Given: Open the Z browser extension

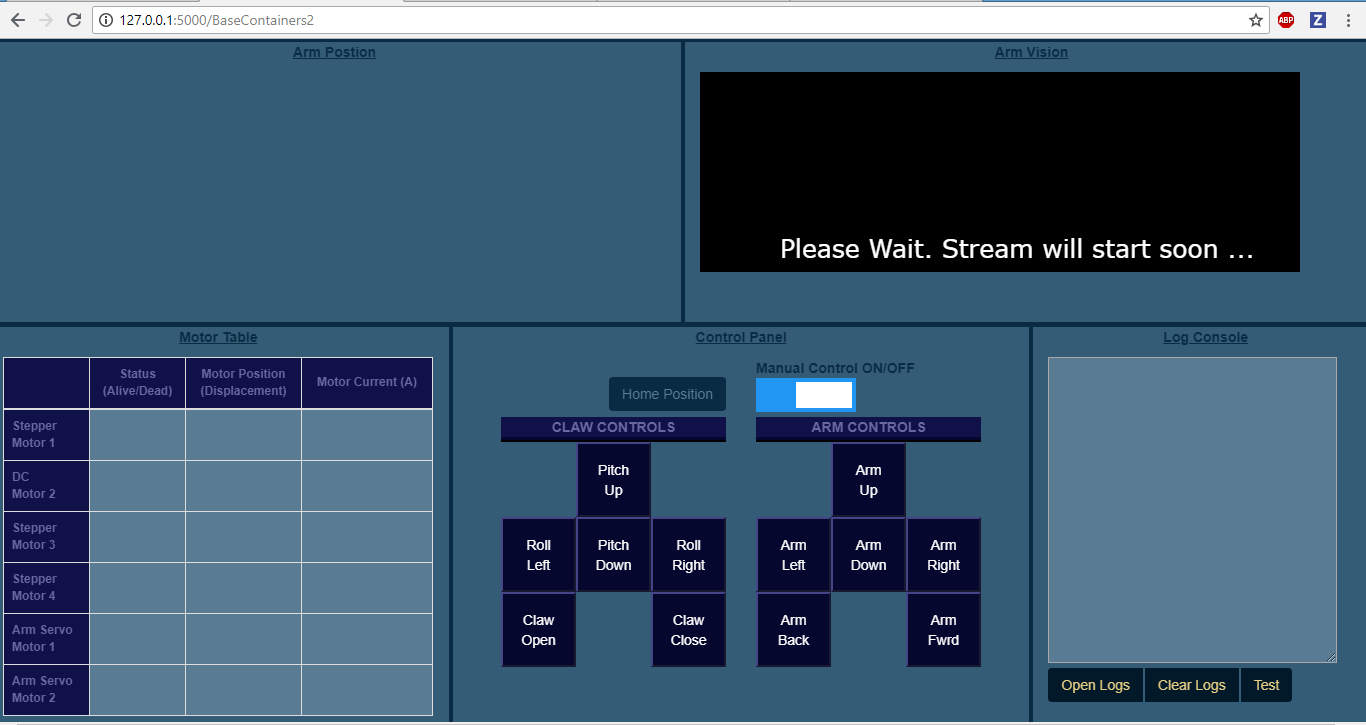Looking at the screenshot, I should [1317, 19].
